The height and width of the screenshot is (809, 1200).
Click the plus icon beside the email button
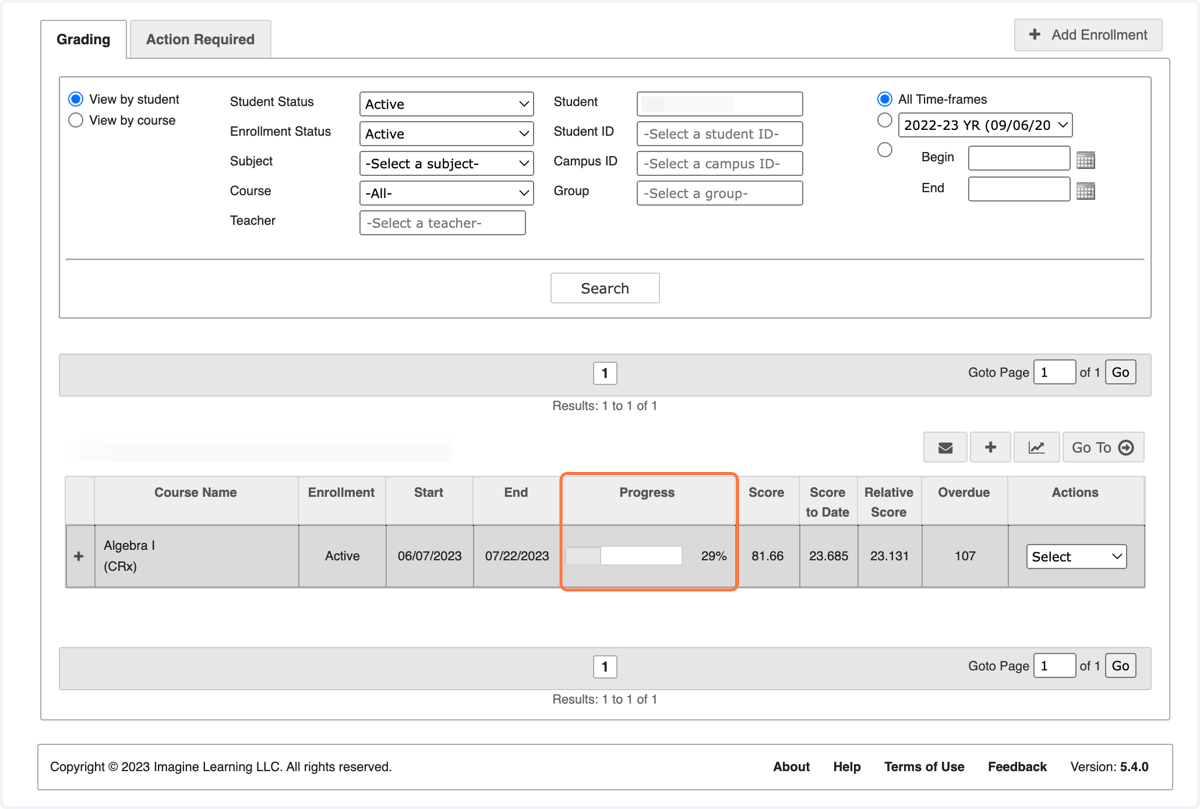click(990, 447)
